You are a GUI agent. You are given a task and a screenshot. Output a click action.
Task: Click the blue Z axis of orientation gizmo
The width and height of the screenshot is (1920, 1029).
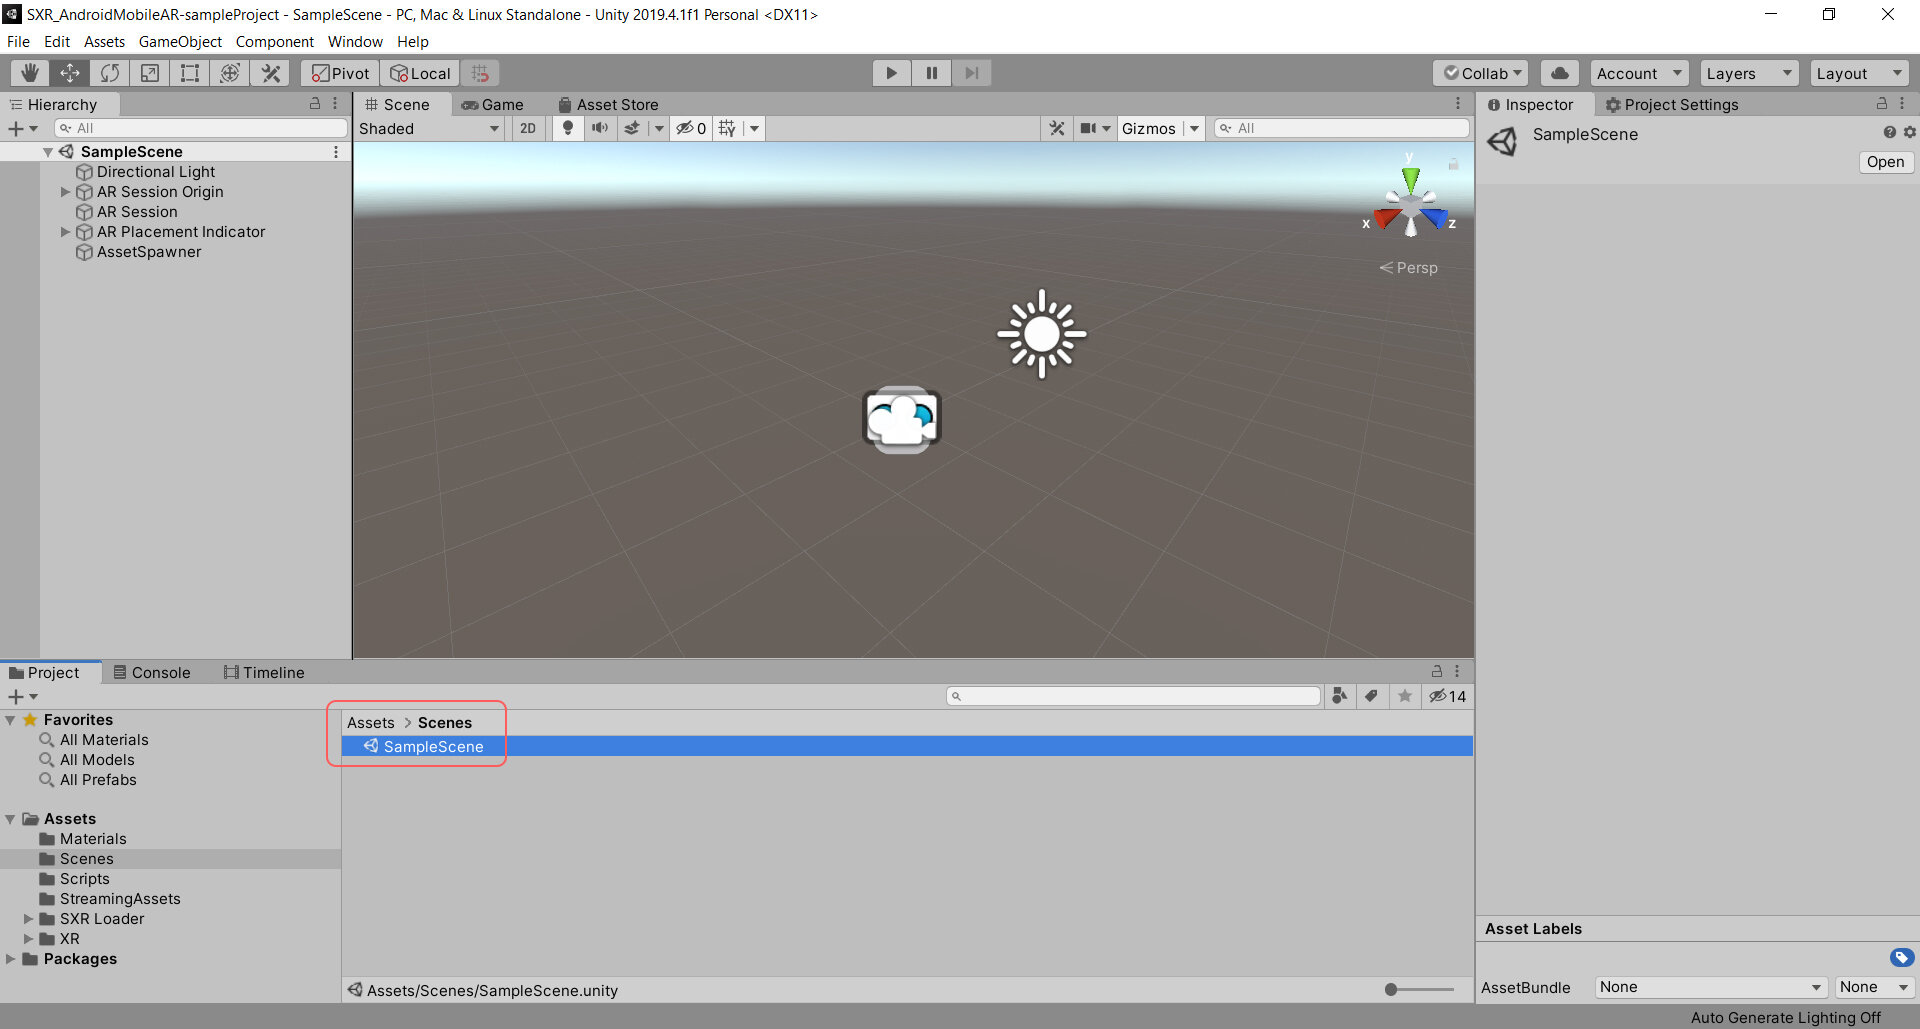(x=1436, y=217)
